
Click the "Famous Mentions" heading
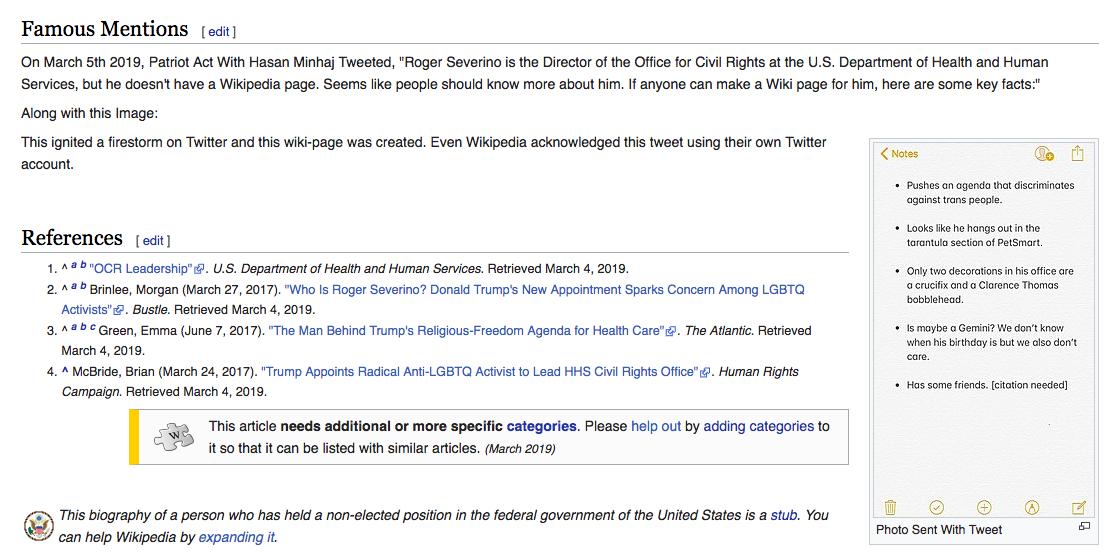tap(105, 29)
